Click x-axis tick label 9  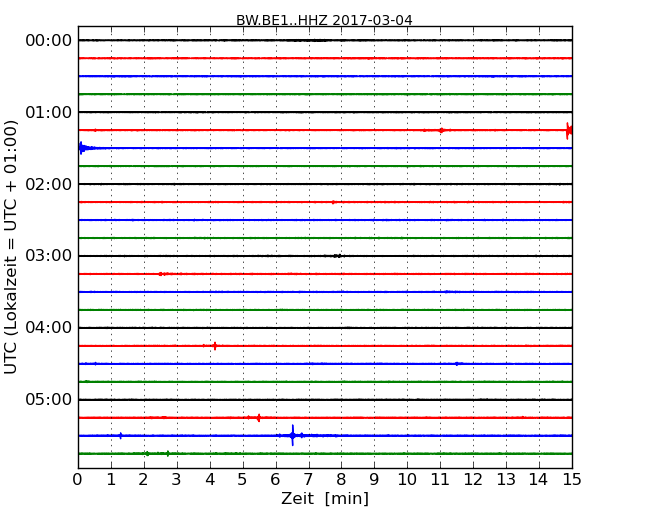point(374,480)
